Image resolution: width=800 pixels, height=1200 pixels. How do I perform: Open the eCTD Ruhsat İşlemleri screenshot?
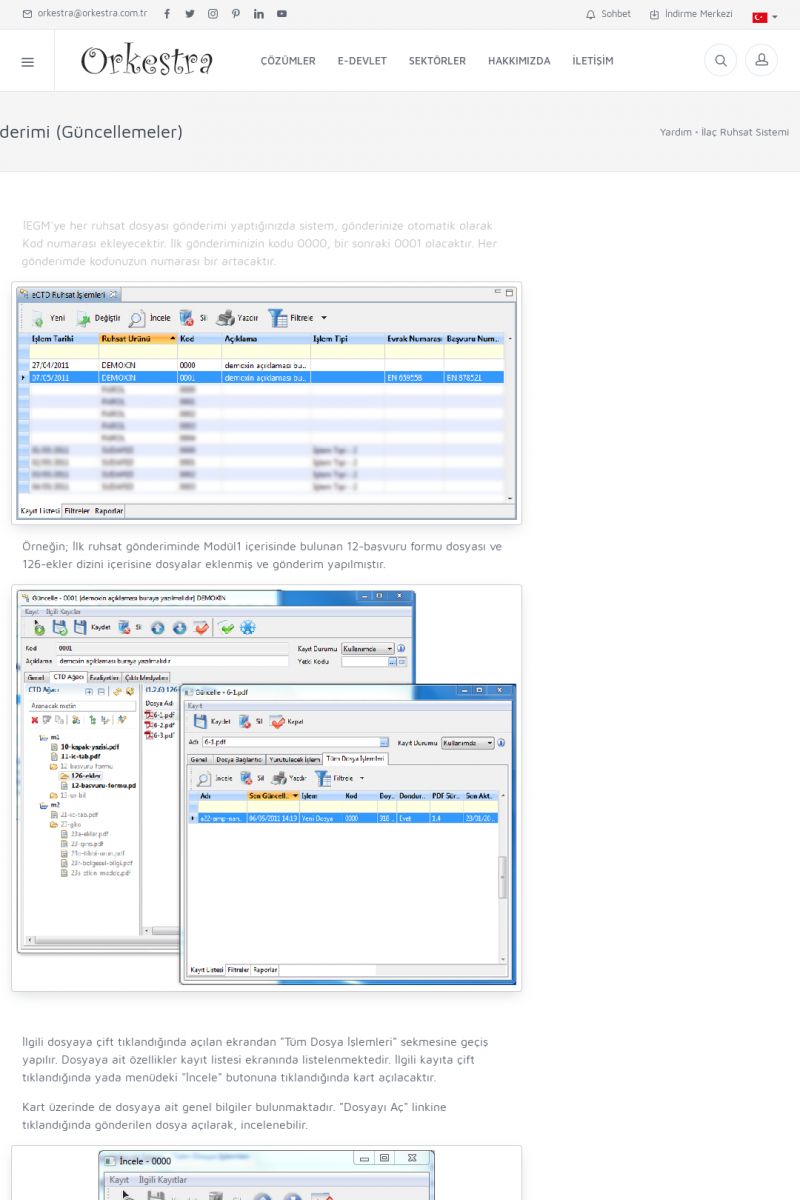click(x=267, y=403)
